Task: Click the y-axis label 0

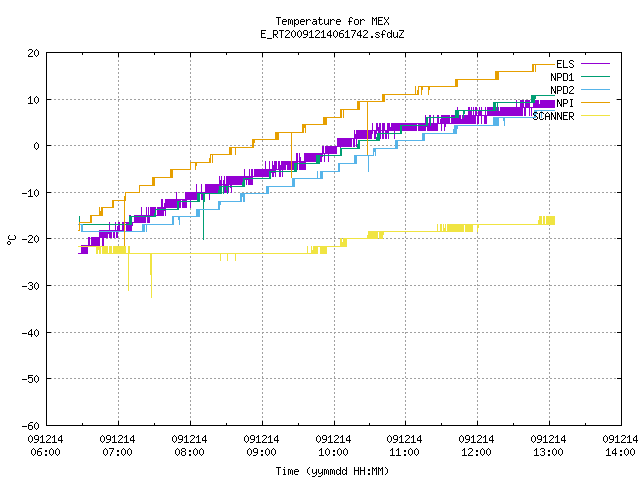Action: point(36,146)
